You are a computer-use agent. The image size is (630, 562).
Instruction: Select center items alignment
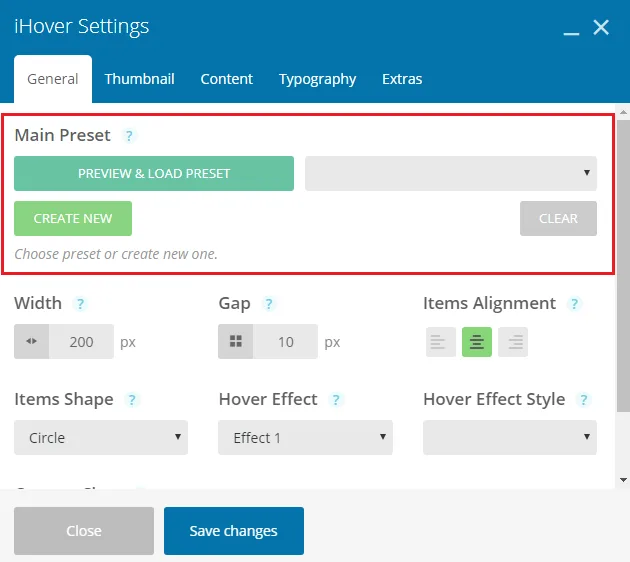(477, 342)
